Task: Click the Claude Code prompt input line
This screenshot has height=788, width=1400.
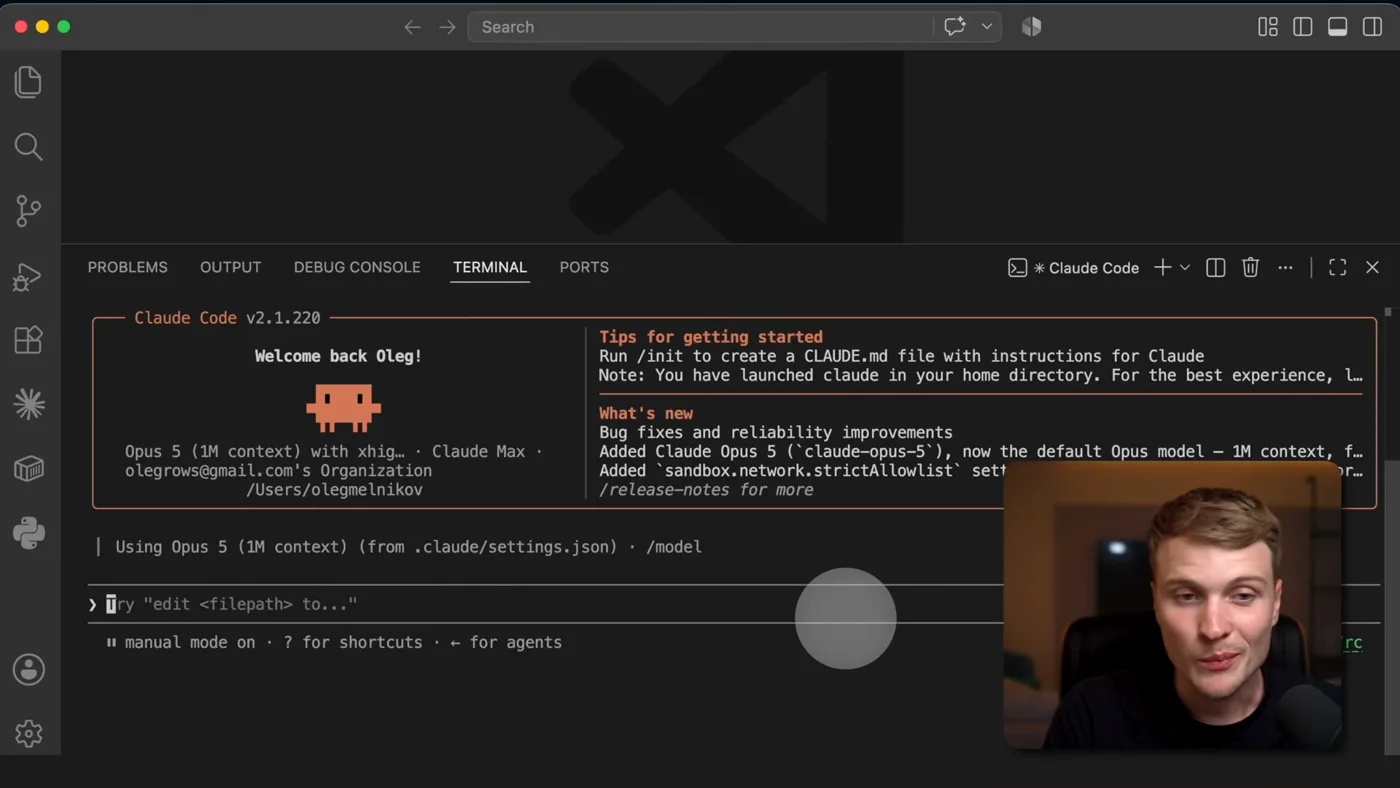Action: 545,604
